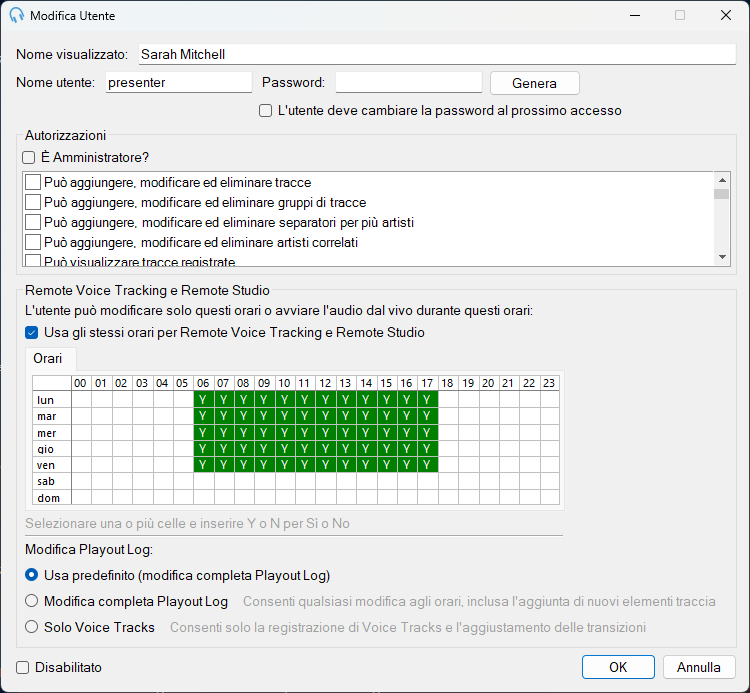Click the permissions list scrollbar thumb
This screenshot has height=693, width=750.
tap(722, 194)
